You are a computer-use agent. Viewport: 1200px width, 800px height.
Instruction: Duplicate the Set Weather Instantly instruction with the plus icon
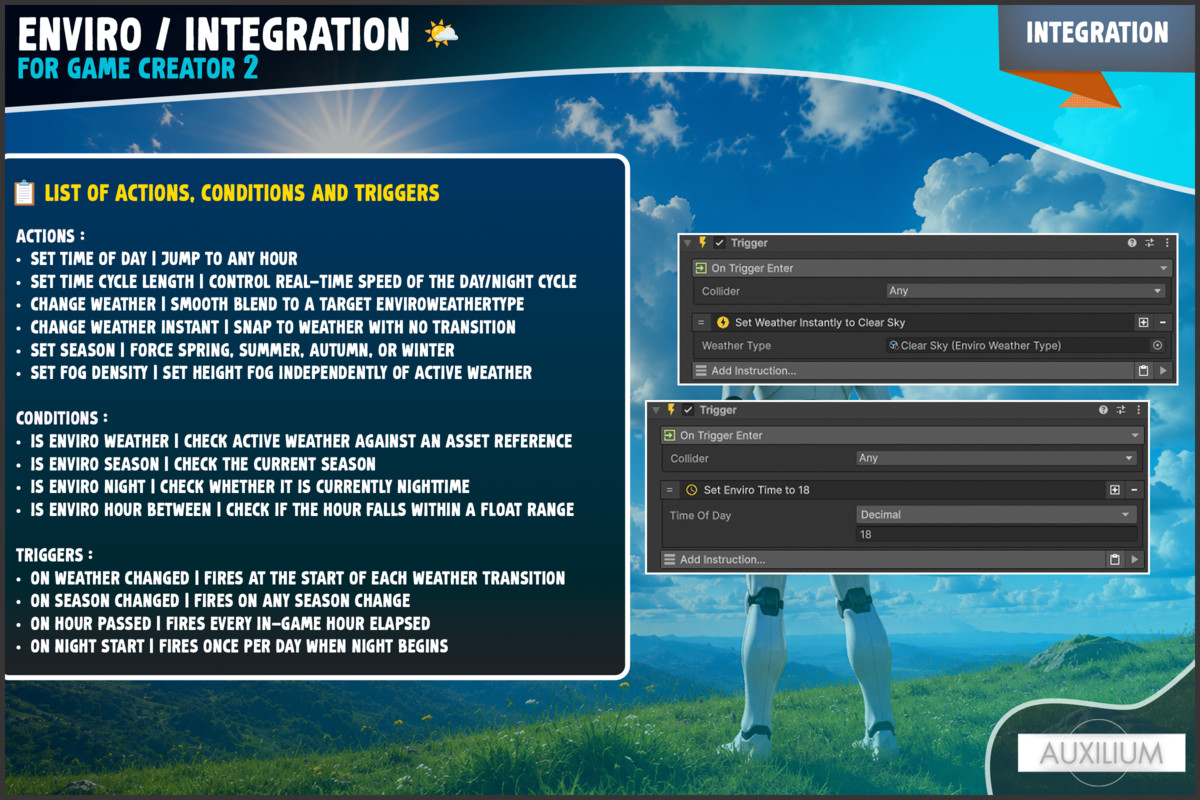pyautogui.click(x=1143, y=323)
